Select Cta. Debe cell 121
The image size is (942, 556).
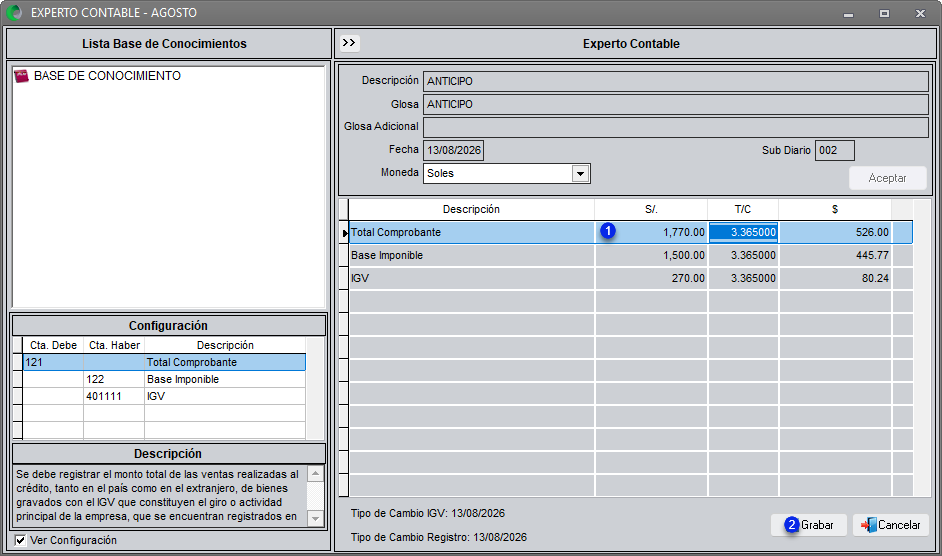53,362
